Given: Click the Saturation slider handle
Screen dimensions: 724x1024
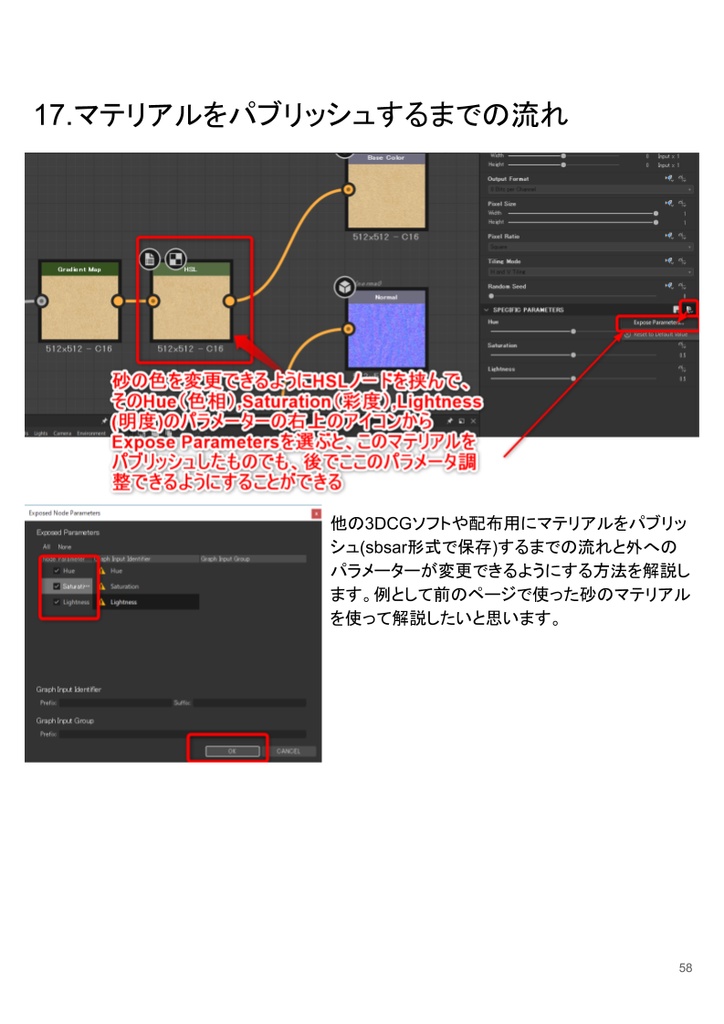Looking at the screenshot, I should pos(573,355).
